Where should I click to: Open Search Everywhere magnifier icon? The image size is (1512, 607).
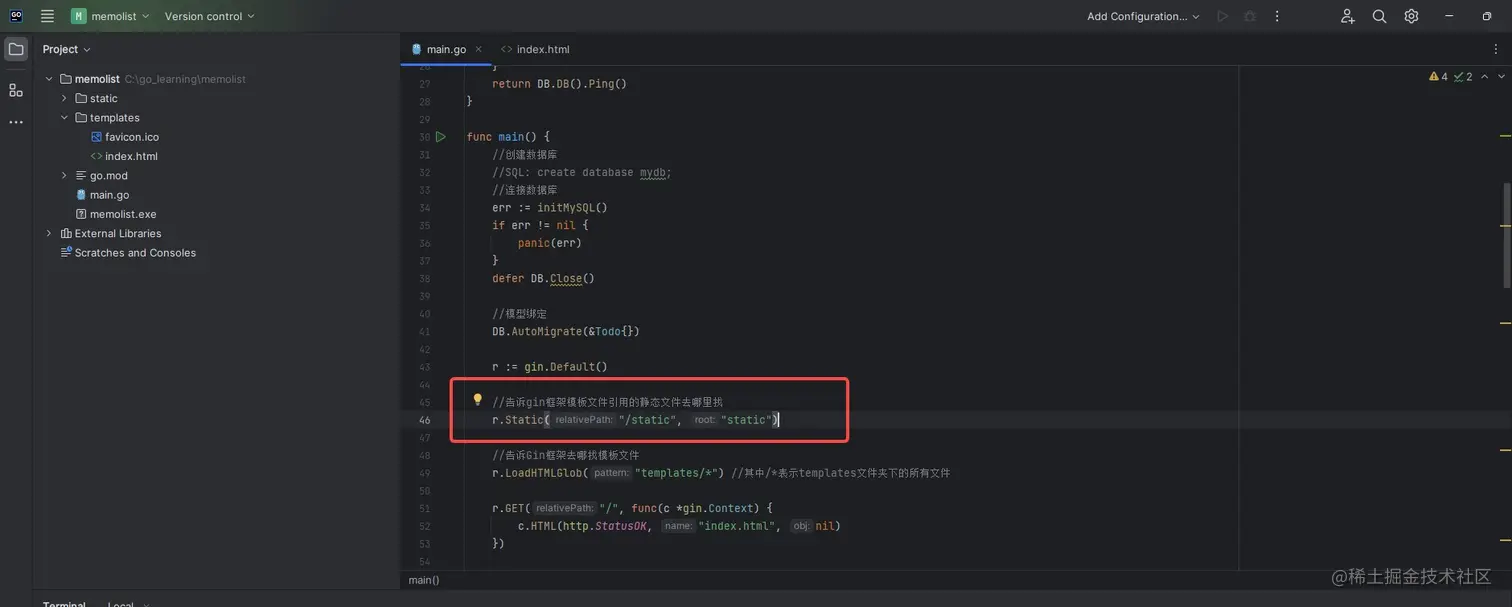1379,16
